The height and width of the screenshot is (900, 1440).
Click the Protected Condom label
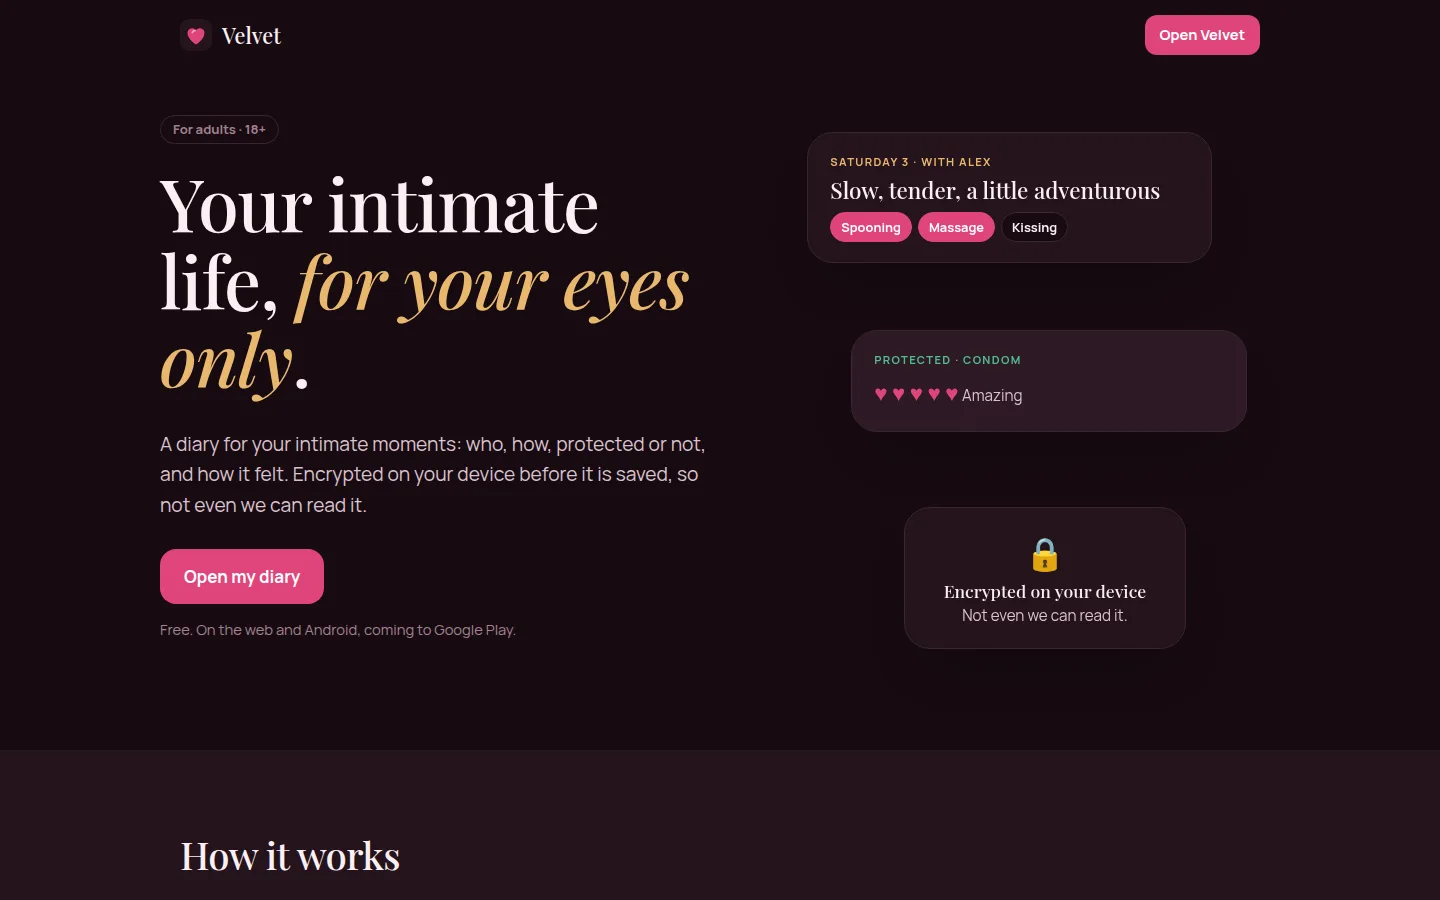[x=947, y=360]
